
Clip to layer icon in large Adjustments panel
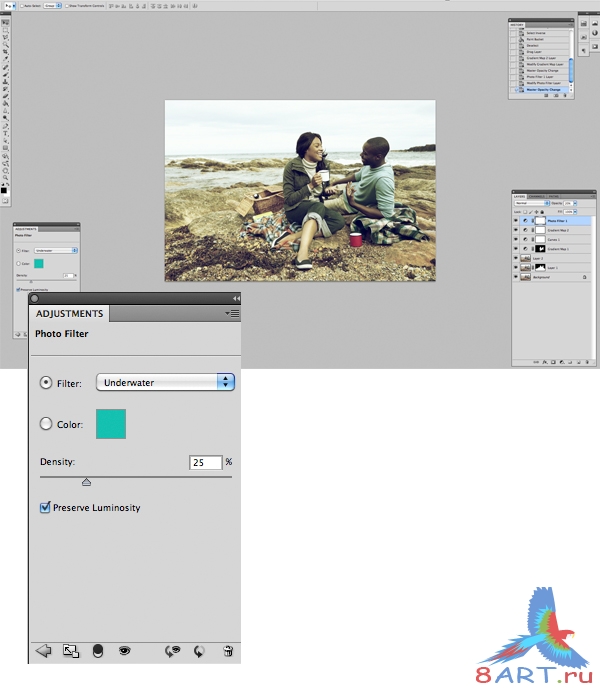(98, 651)
